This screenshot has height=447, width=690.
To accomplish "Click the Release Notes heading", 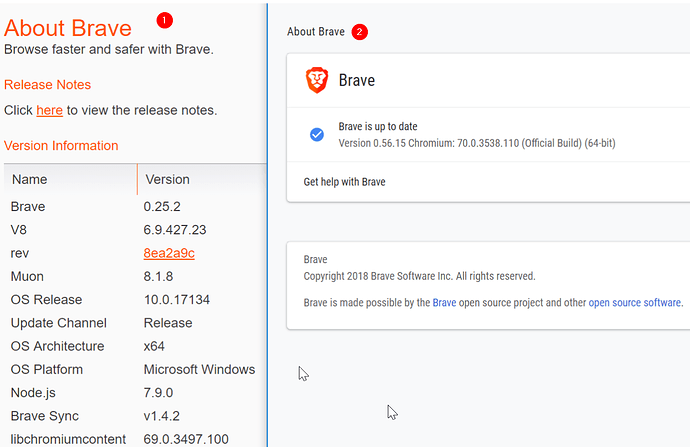I will pos(48,85).
